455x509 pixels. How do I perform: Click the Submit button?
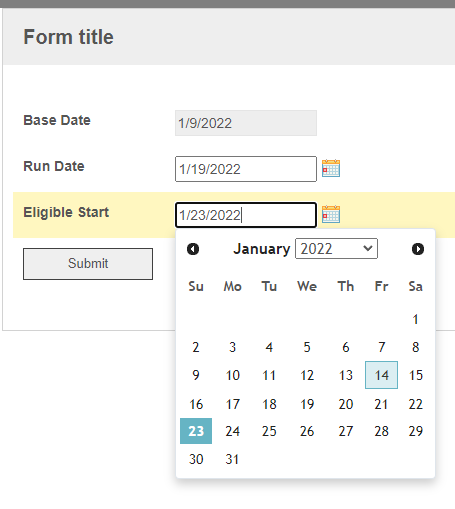(x=88, y=264)
